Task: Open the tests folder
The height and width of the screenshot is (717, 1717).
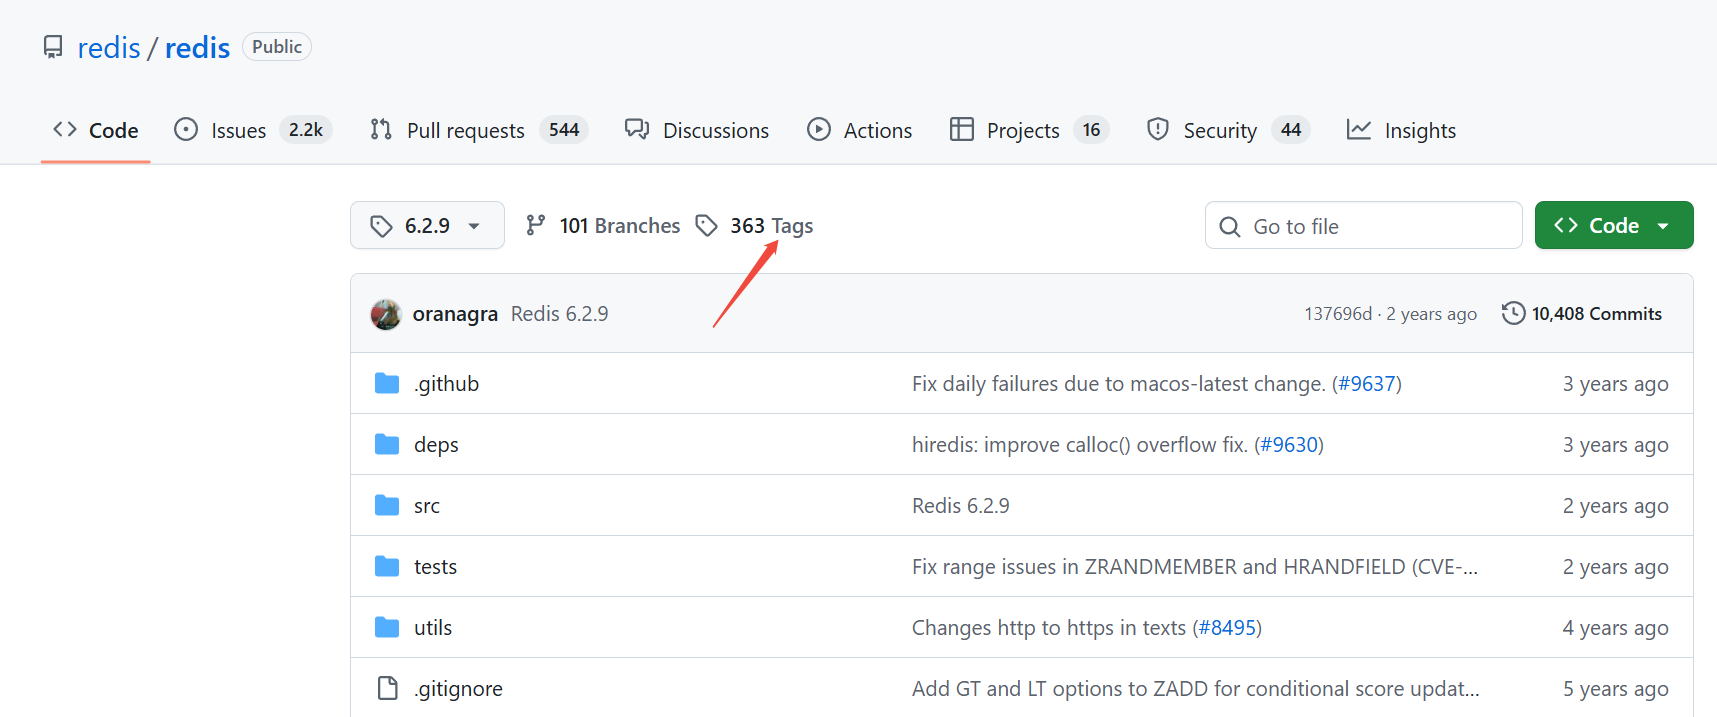Action: tap(435, 567)
